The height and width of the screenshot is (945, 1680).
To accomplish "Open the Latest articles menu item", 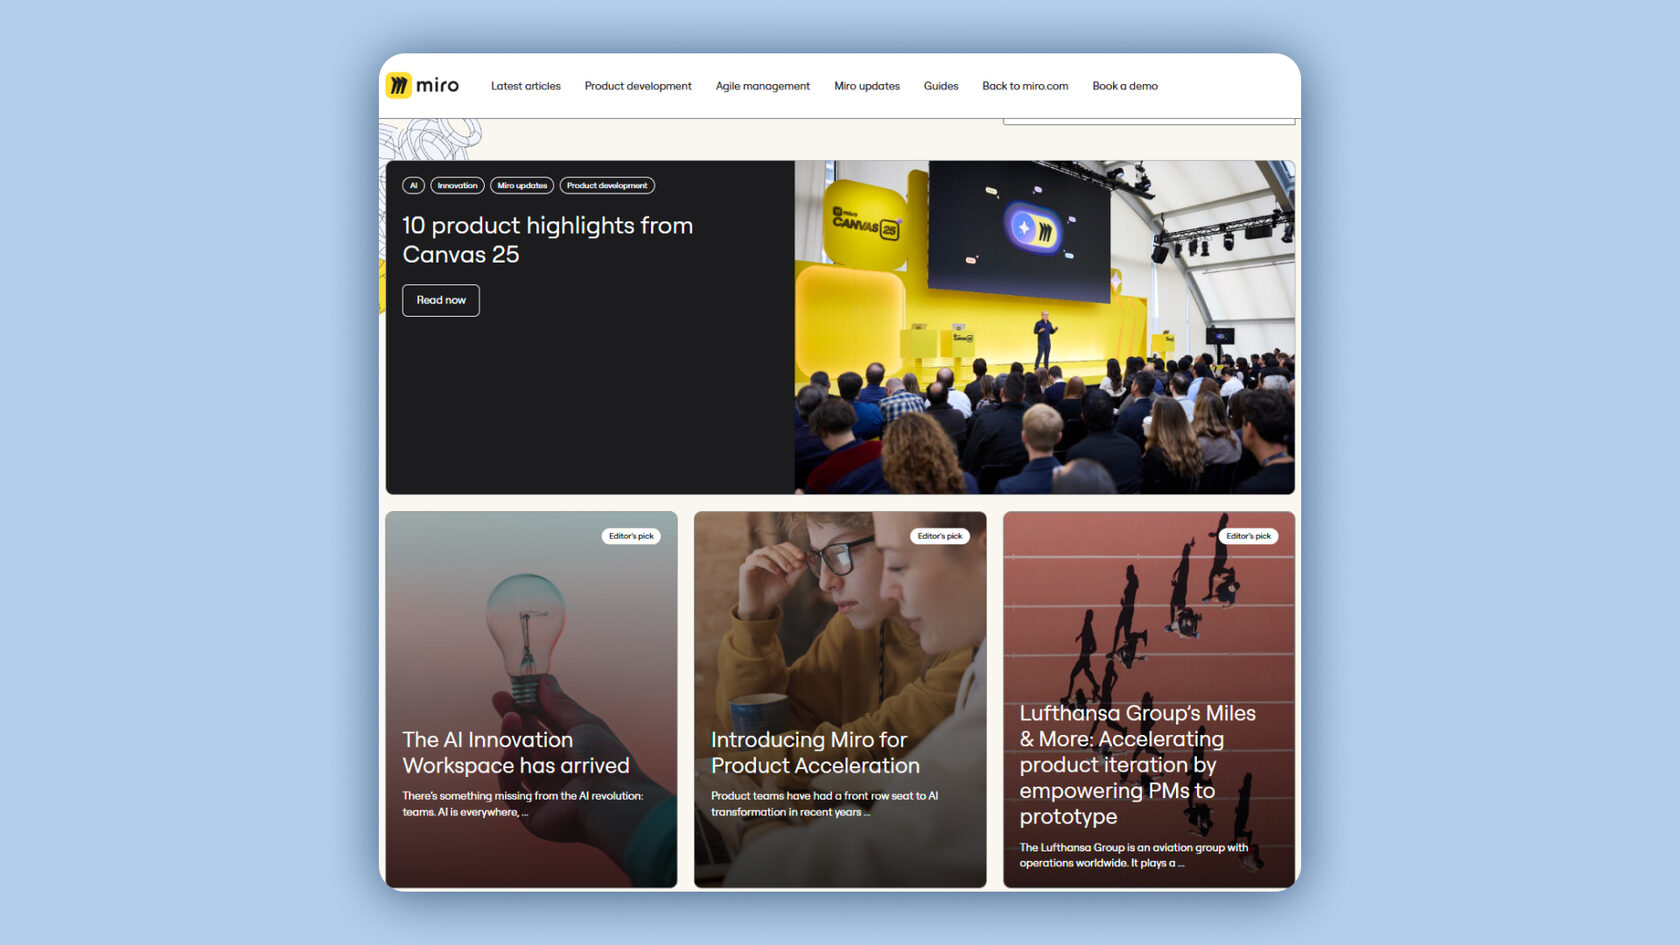I will [526, 86].
